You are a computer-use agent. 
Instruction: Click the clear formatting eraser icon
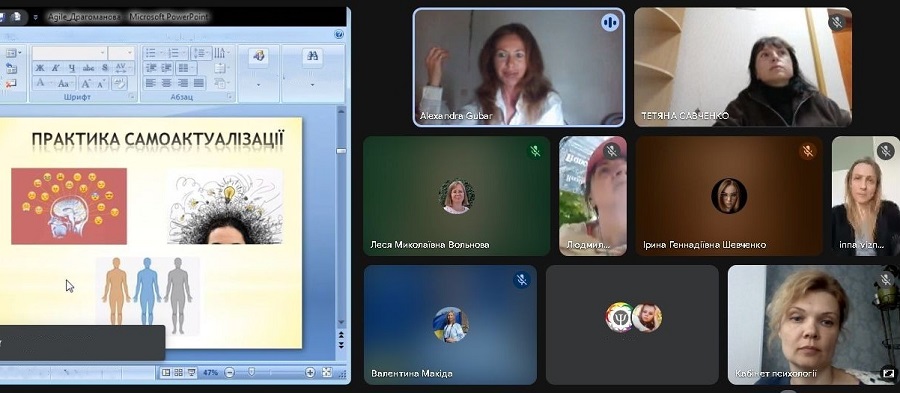[x=119, y=83]
